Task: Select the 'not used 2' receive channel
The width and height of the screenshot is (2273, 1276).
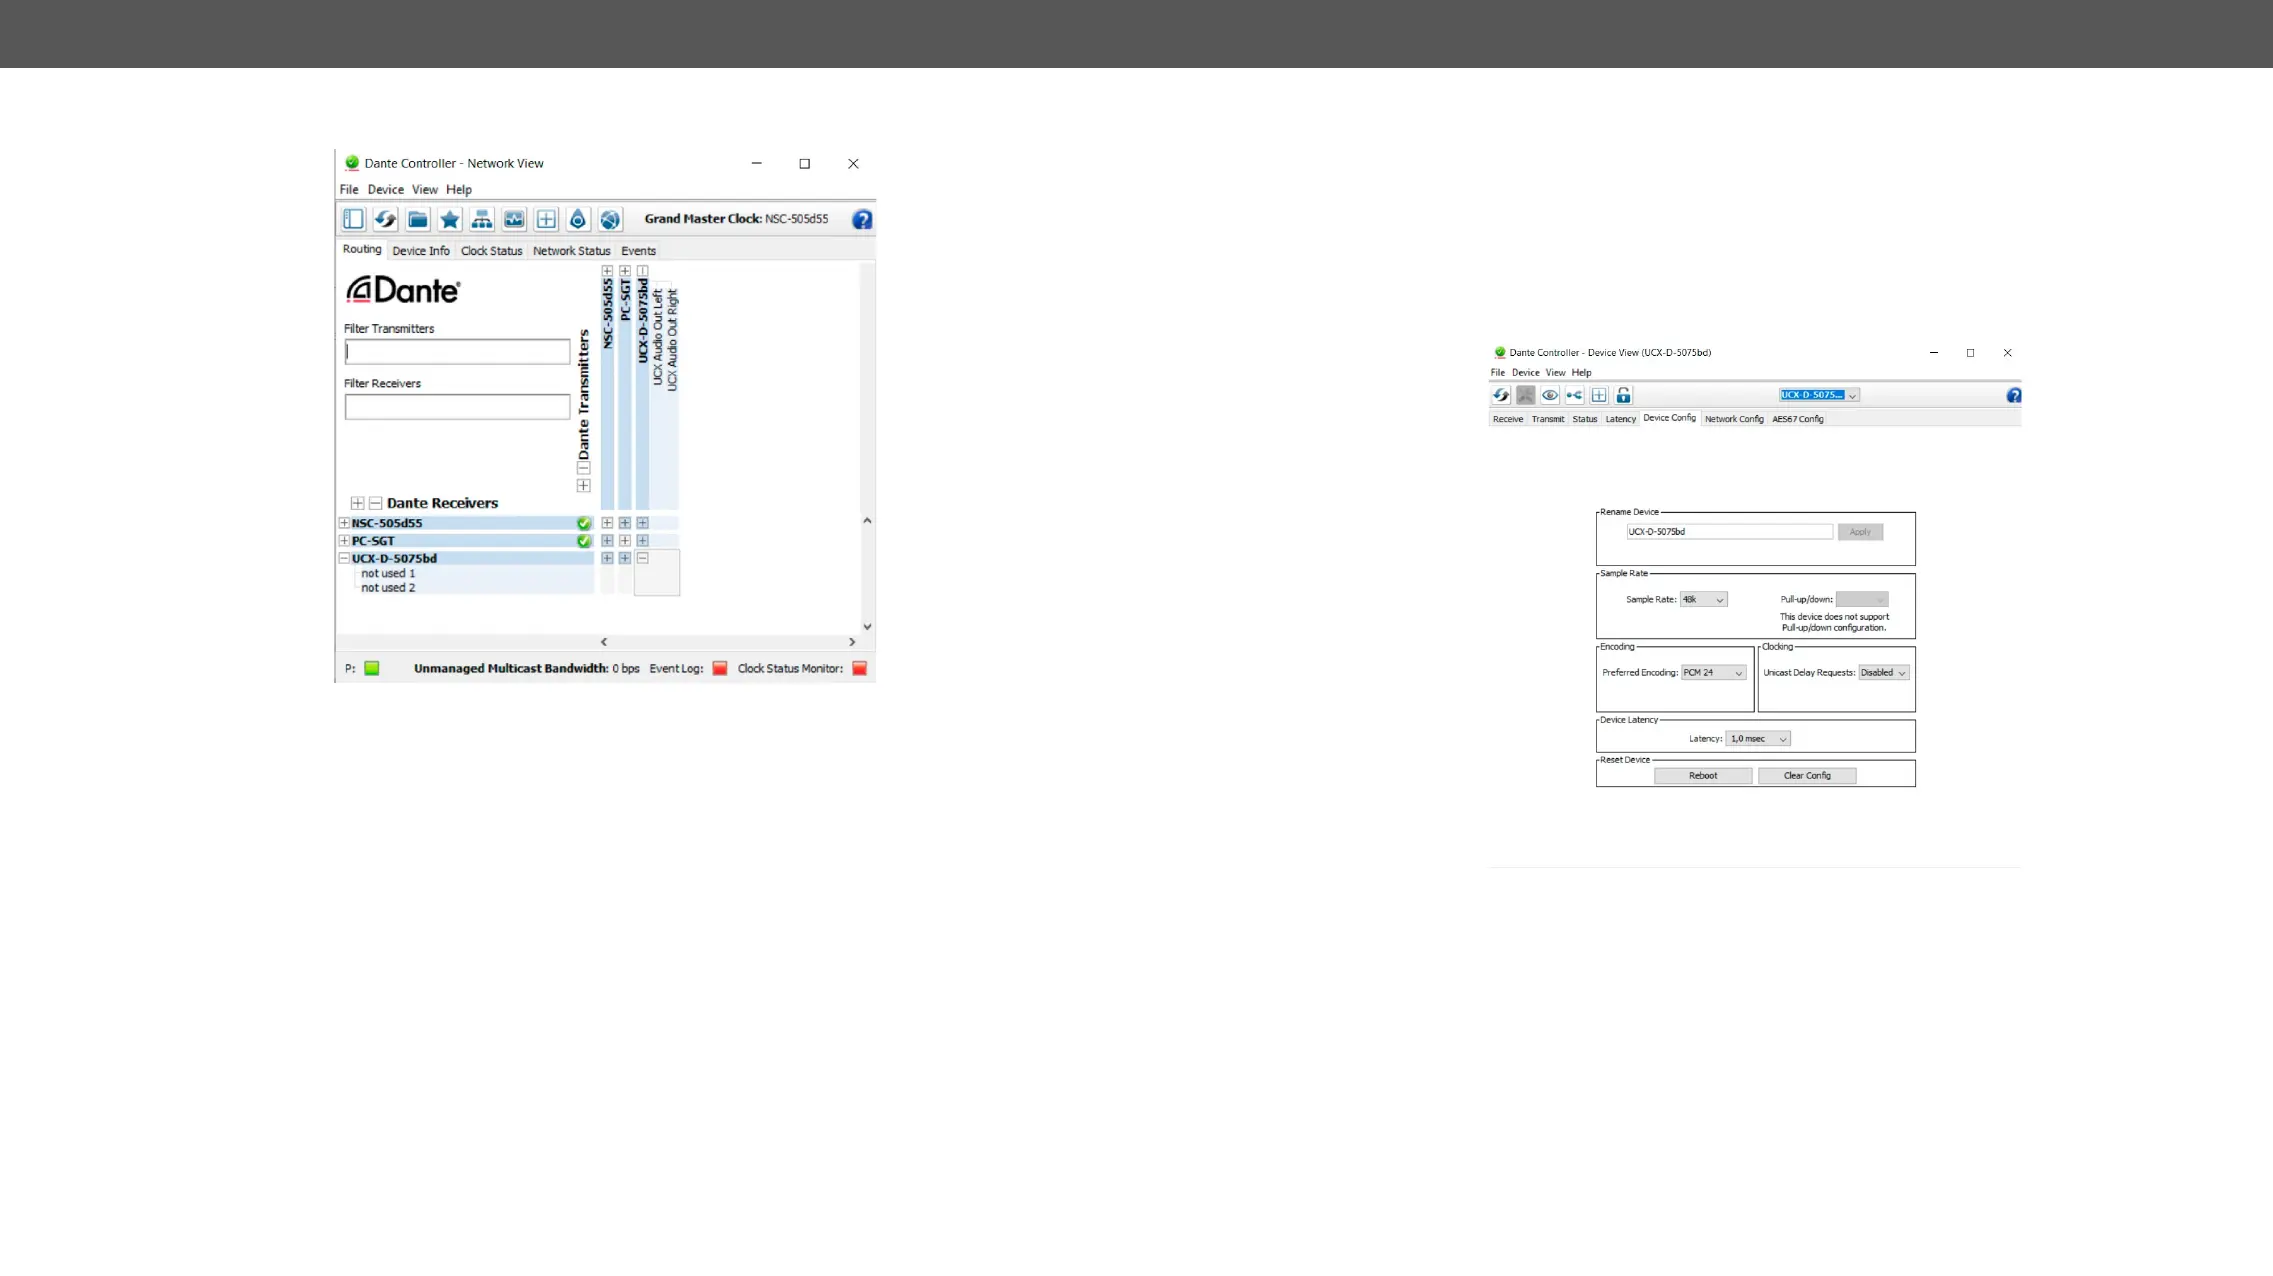Action: point(388,588)
